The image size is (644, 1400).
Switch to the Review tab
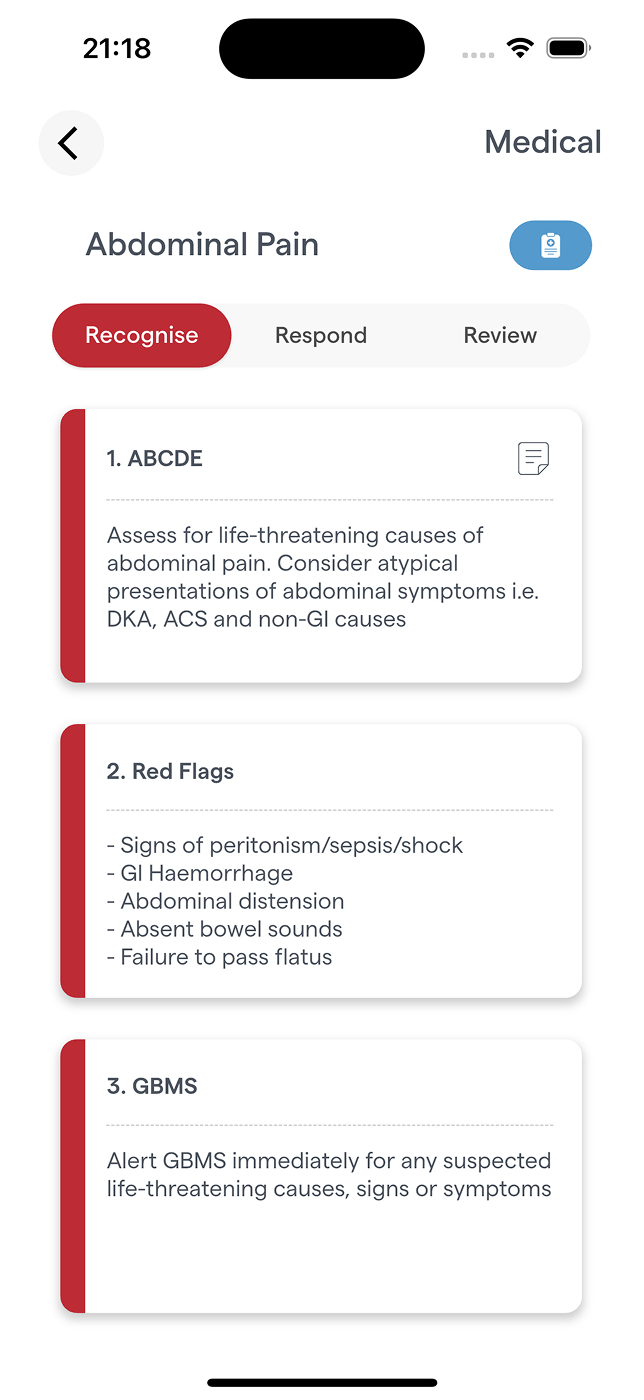pos(500,336)
